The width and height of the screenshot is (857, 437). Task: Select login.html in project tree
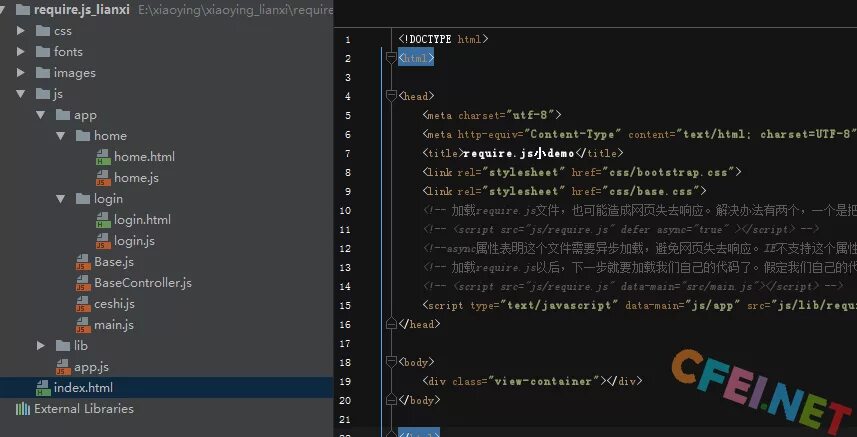(142, 220)
